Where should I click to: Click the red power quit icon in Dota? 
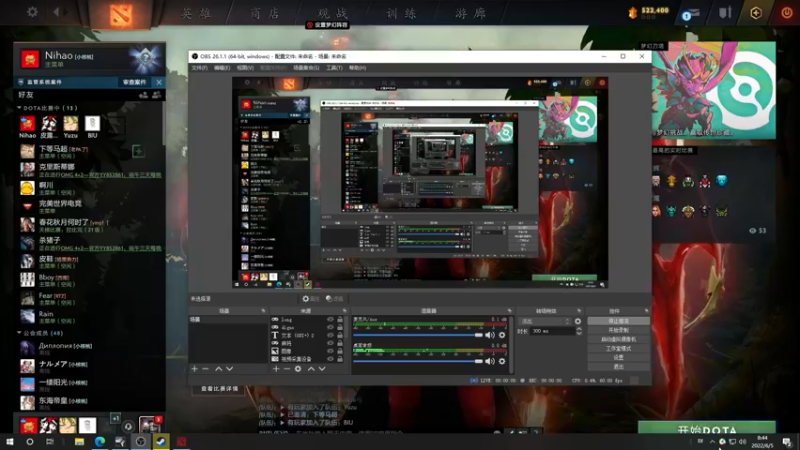(x=786, y=13)
